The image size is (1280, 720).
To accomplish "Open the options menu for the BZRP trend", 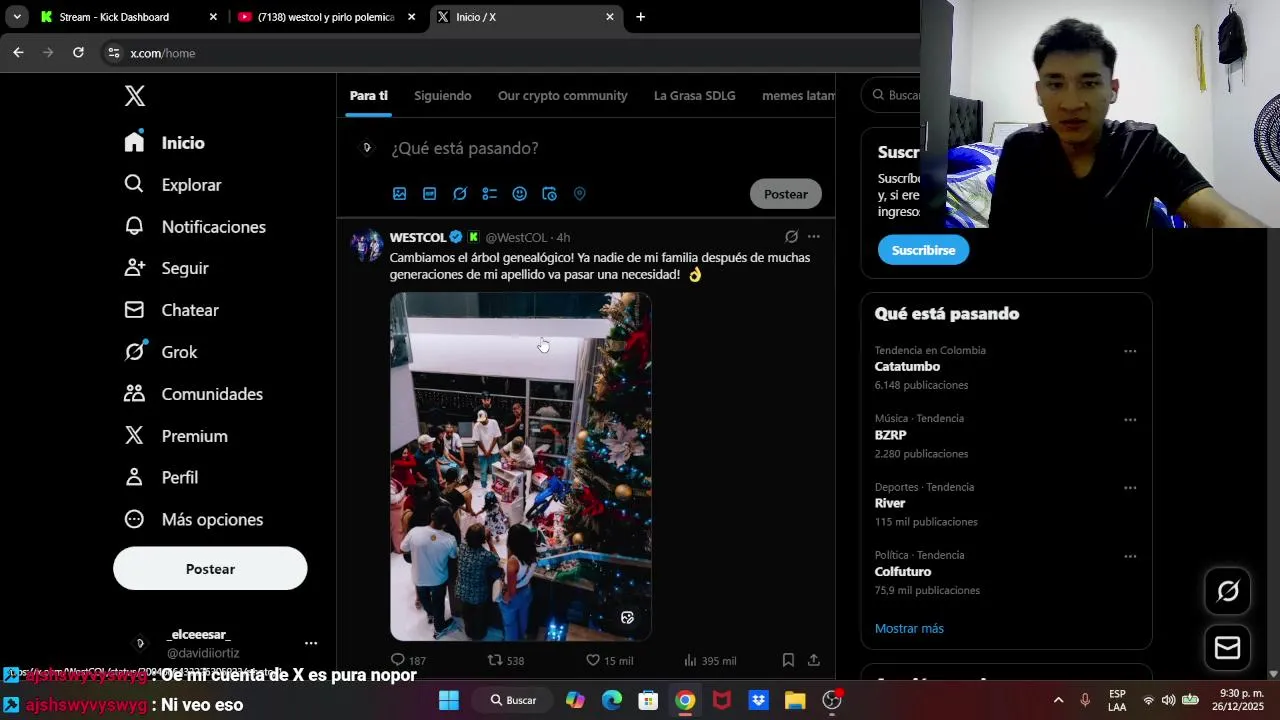I will pyautogui.click(x=1130, y=420).
